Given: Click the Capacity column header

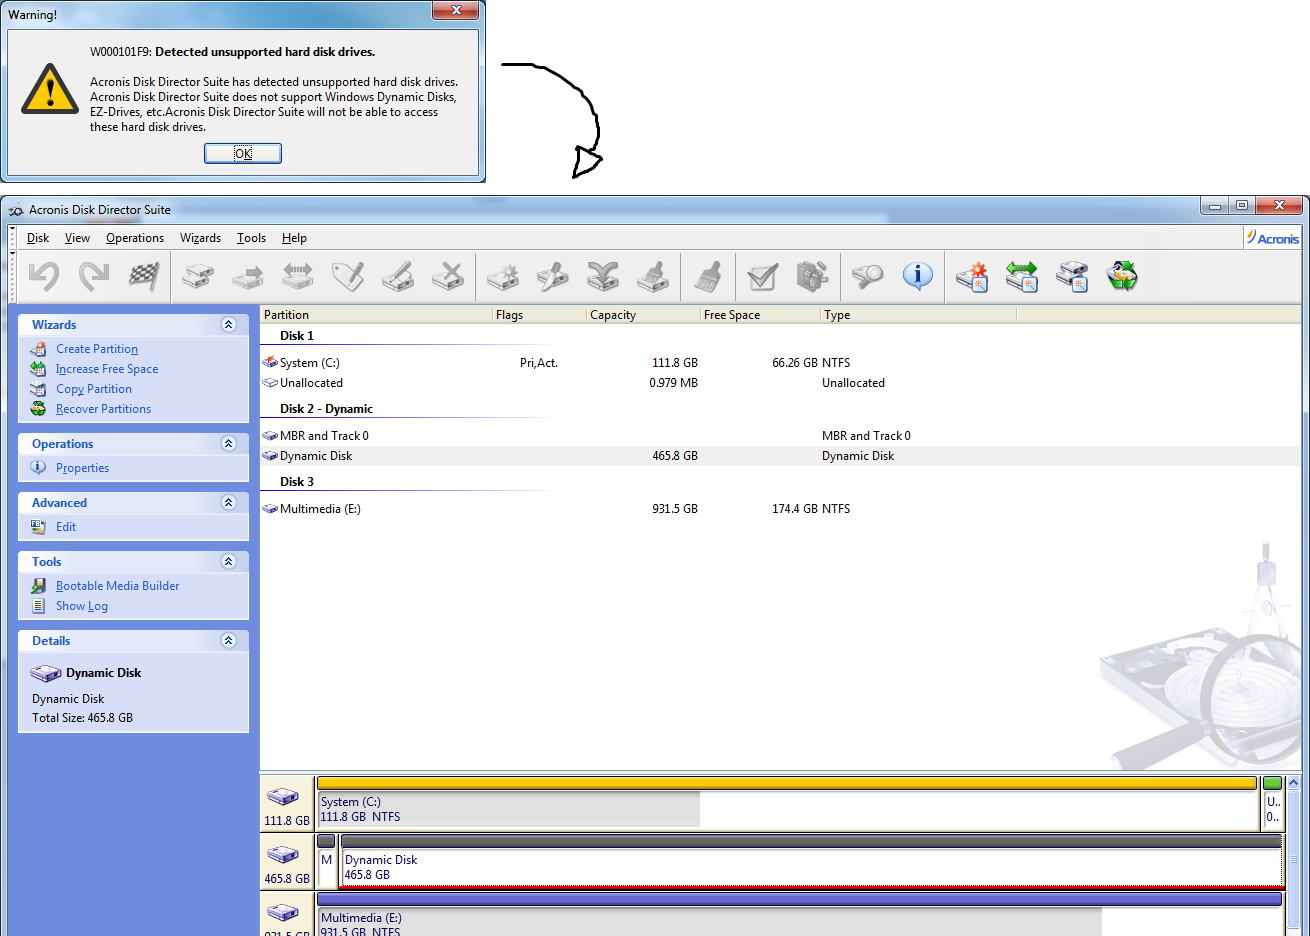Looking at the screenshot, I should click(613, 315).
